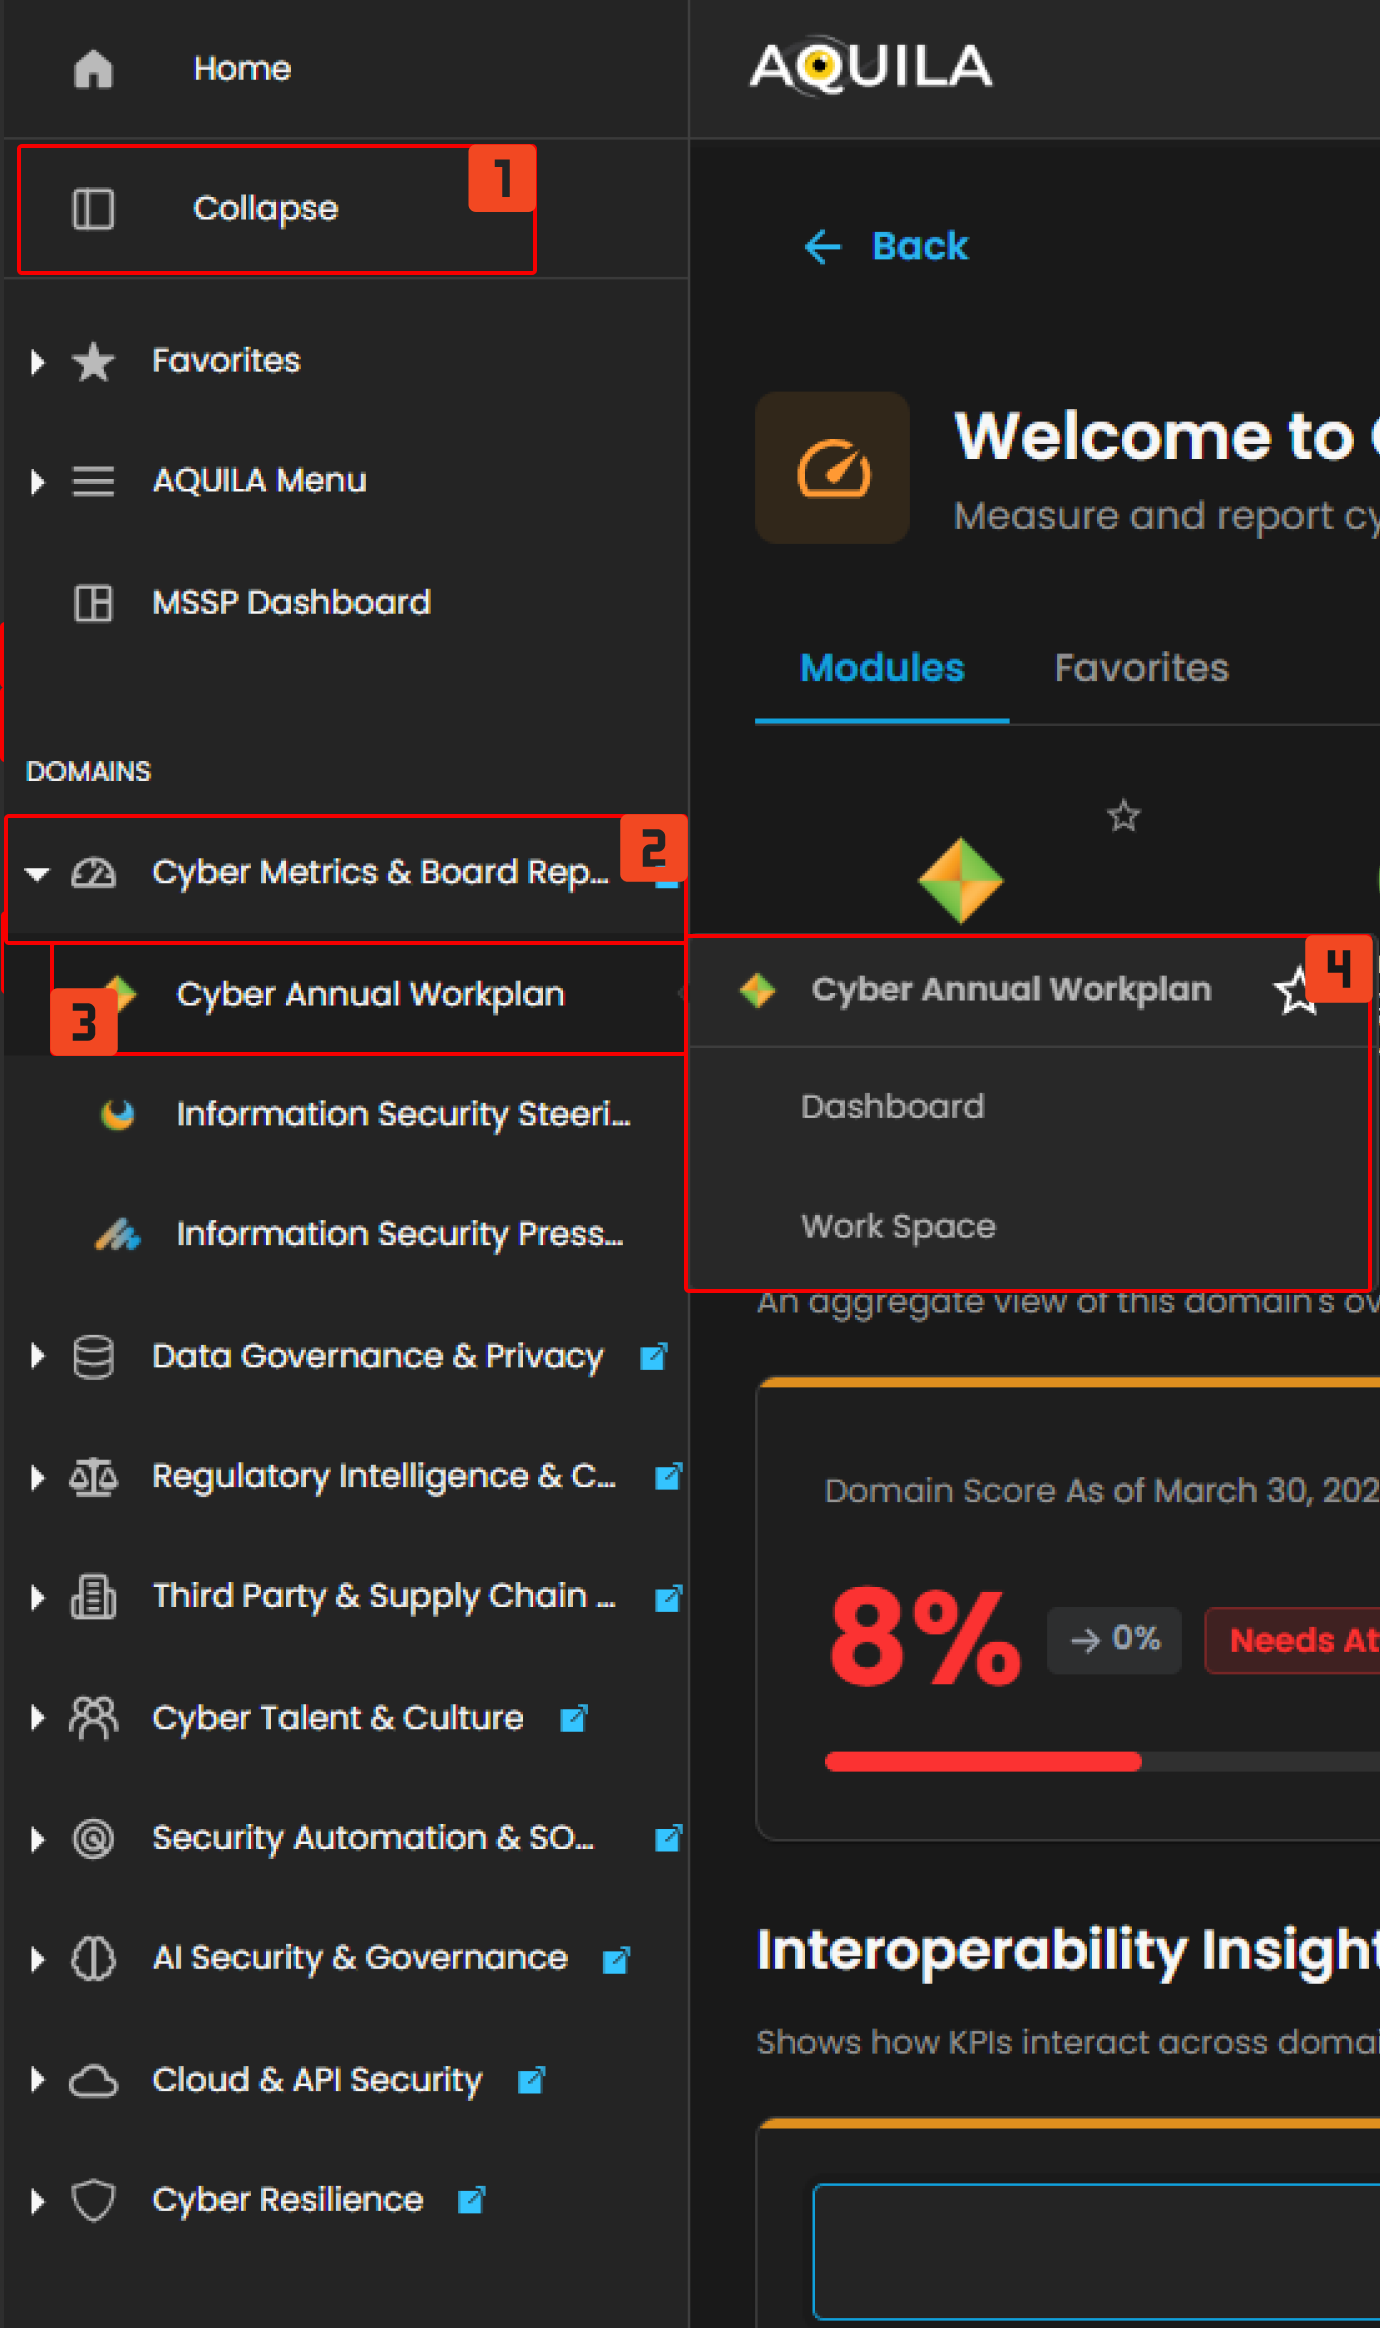Click the MSSP Dashboard layout icon

93,603
